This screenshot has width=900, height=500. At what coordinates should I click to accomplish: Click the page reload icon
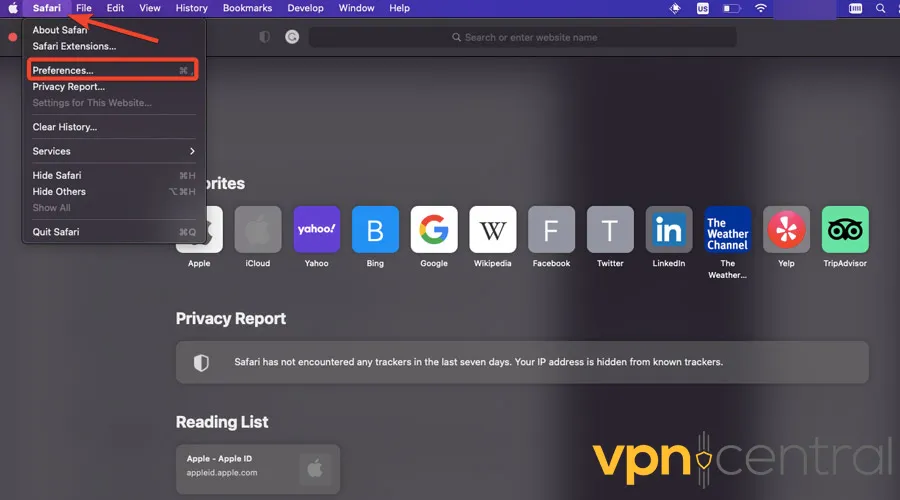[x=292, y=37]
